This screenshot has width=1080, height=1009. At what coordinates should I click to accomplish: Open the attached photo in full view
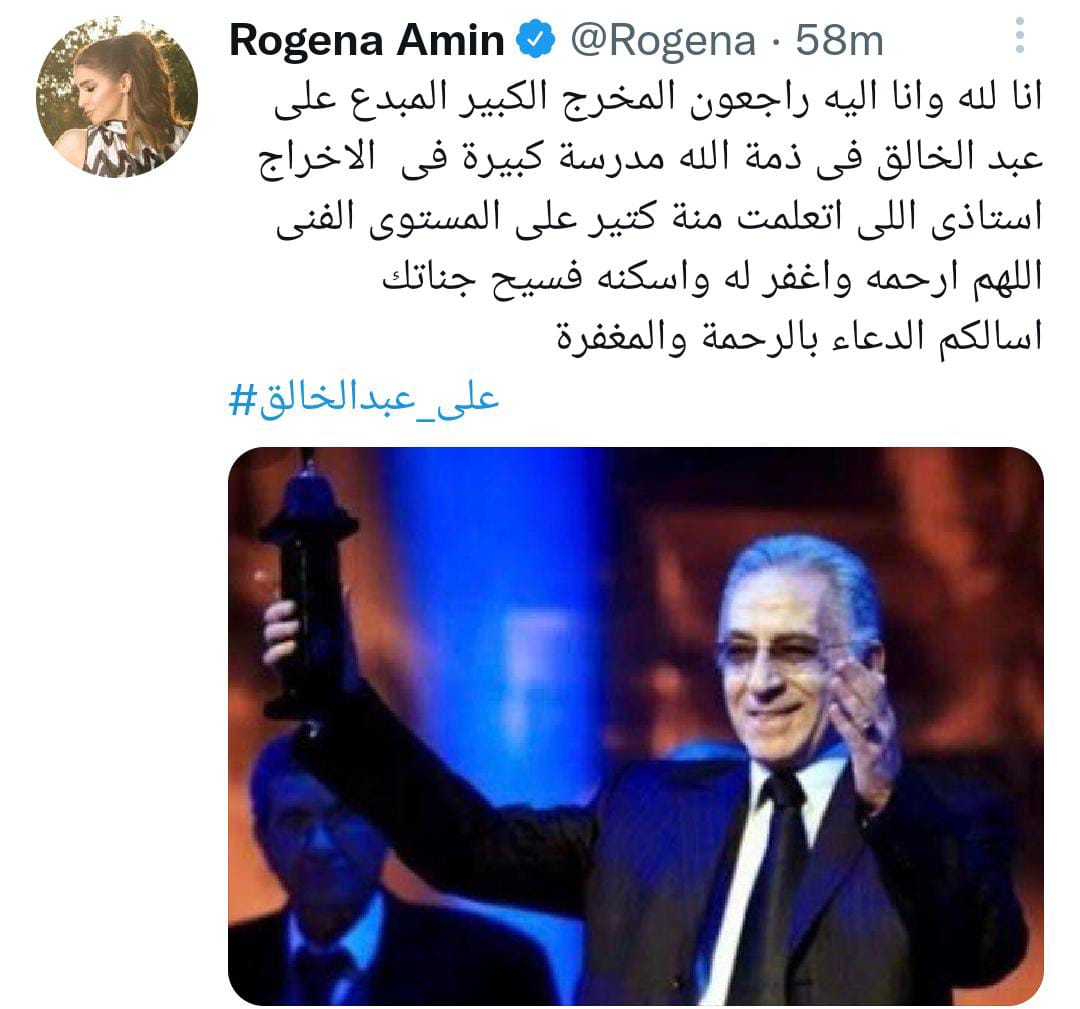click(636, 727)
